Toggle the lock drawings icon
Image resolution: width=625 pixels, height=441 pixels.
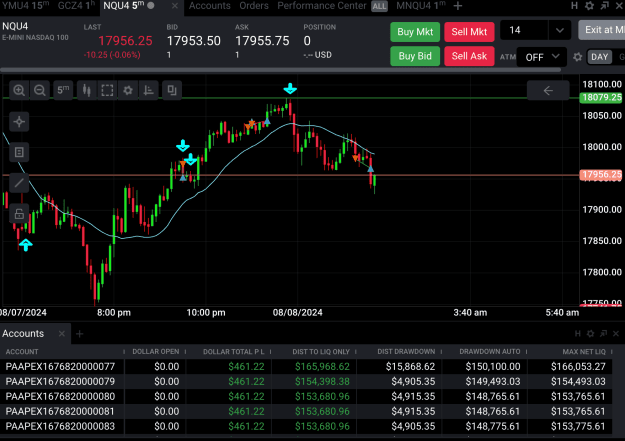pyautogui.click(x=19, y=214)
